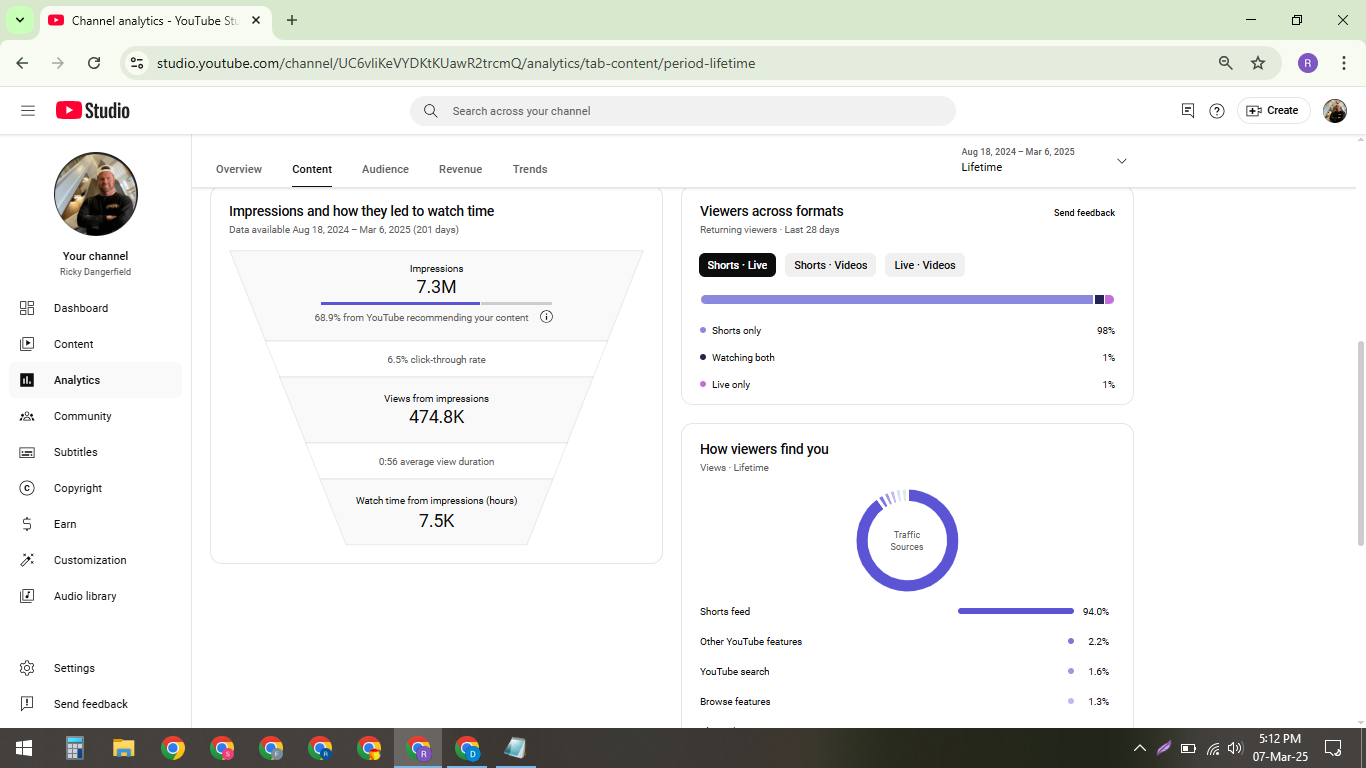Open Content from the sidebar
The width and height of the screenshot is (1366, 768).
point(96,344)
